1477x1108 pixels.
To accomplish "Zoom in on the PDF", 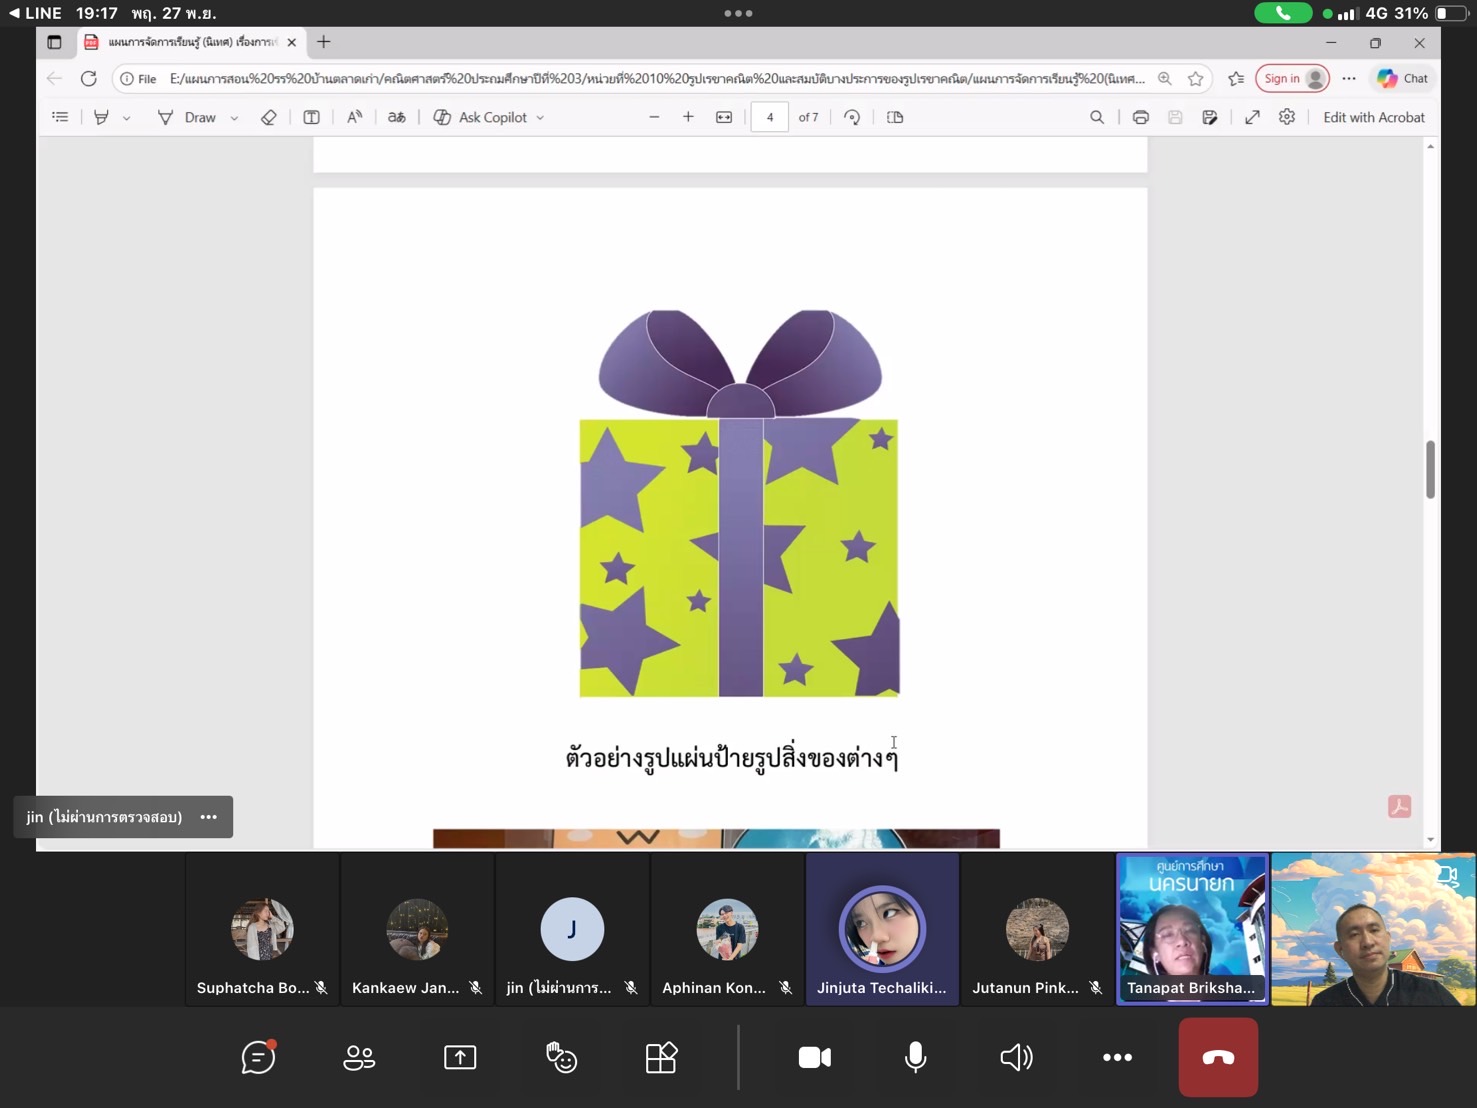I will coord(688,117).
